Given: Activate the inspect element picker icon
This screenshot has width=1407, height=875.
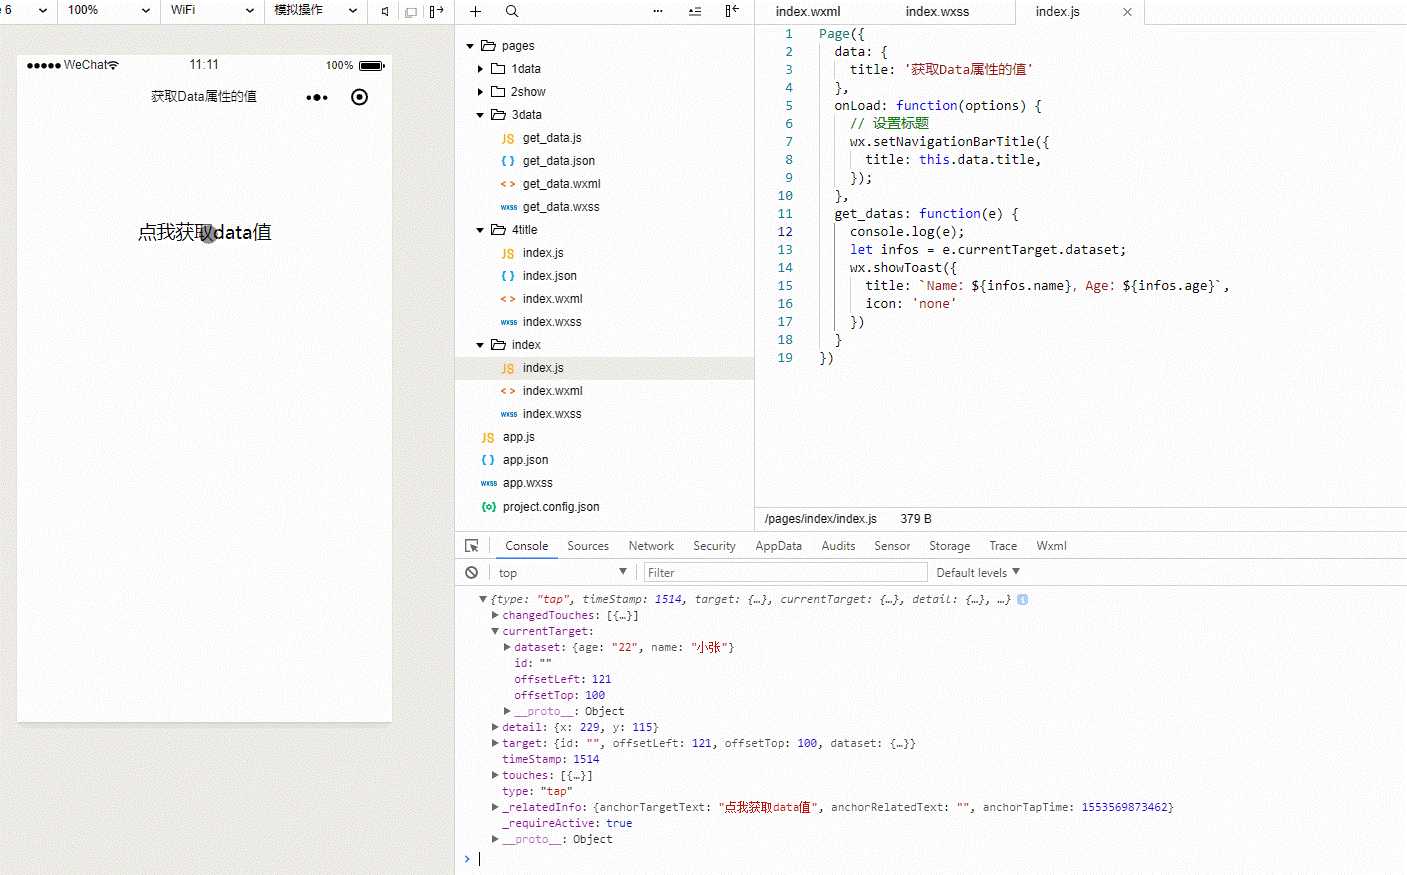Looking at the screenshot, I should 472,546.
